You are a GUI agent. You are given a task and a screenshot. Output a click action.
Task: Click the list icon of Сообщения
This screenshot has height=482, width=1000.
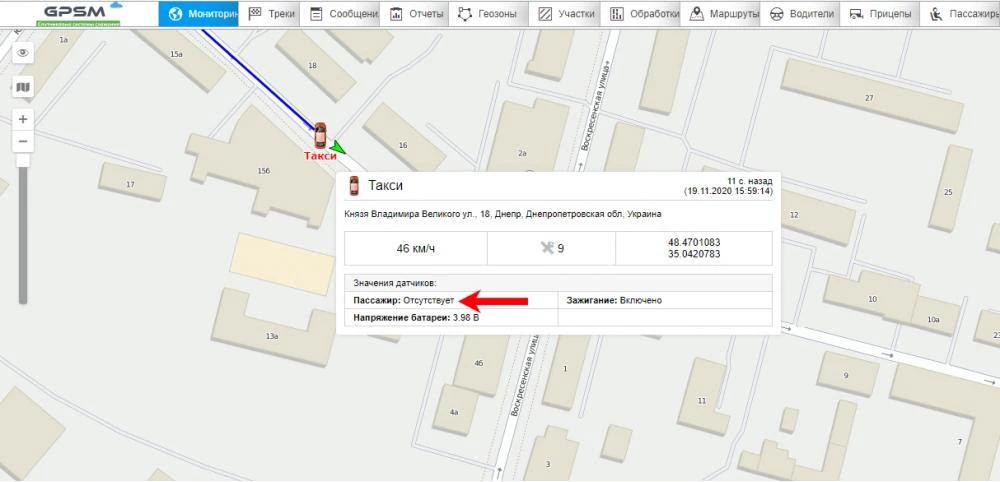(x=316, y=14)
